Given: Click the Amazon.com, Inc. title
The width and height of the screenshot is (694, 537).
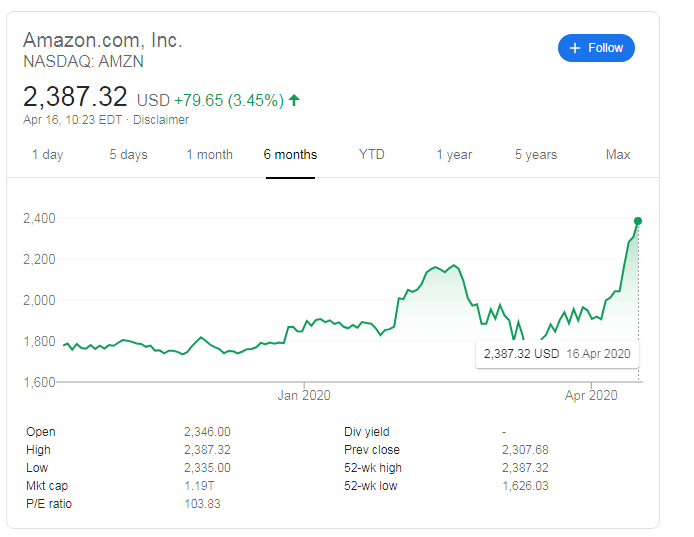Looking at the screenshot, I should [x=103, y=41].
